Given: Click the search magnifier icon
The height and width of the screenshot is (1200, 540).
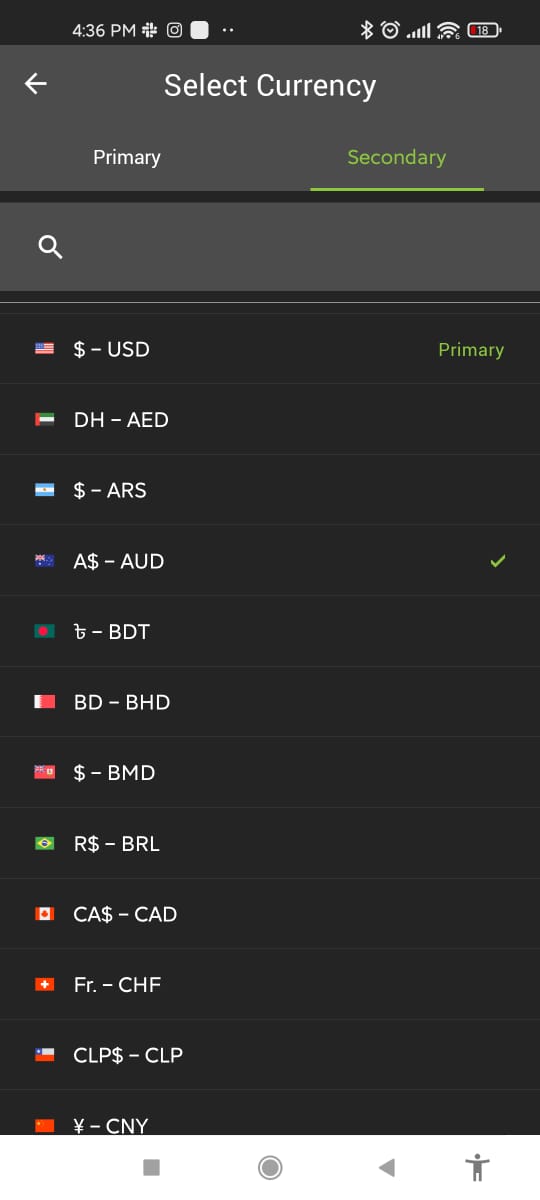Looking at the screenshot, I should pos(50,247).
